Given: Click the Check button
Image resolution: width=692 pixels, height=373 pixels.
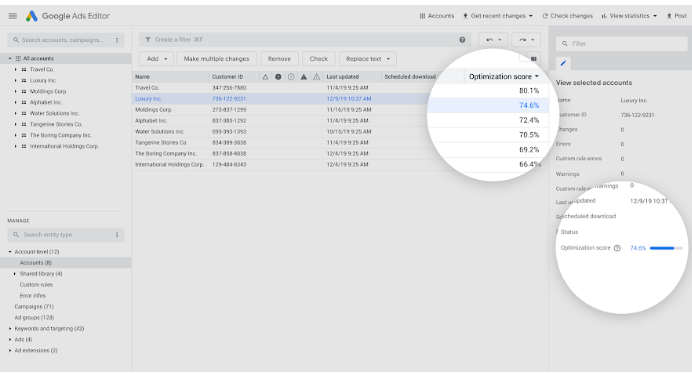Looking at the screenshot, I should point(319,59).
